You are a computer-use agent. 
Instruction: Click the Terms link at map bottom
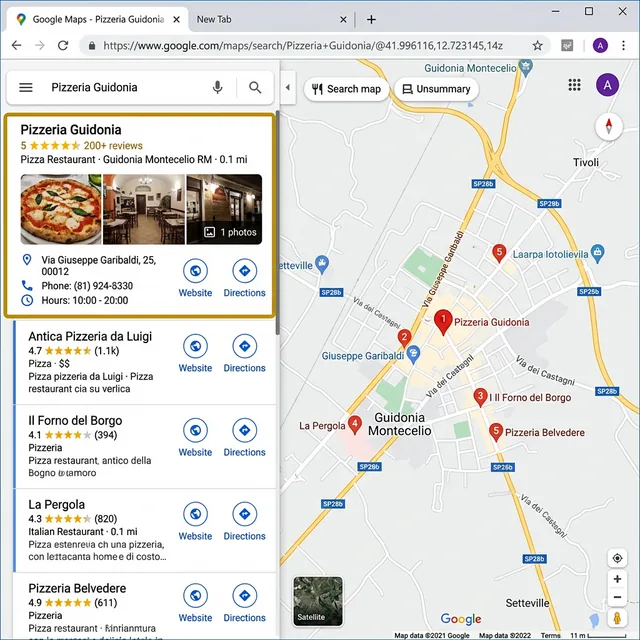pyautogui.click(x=550, y=636)
